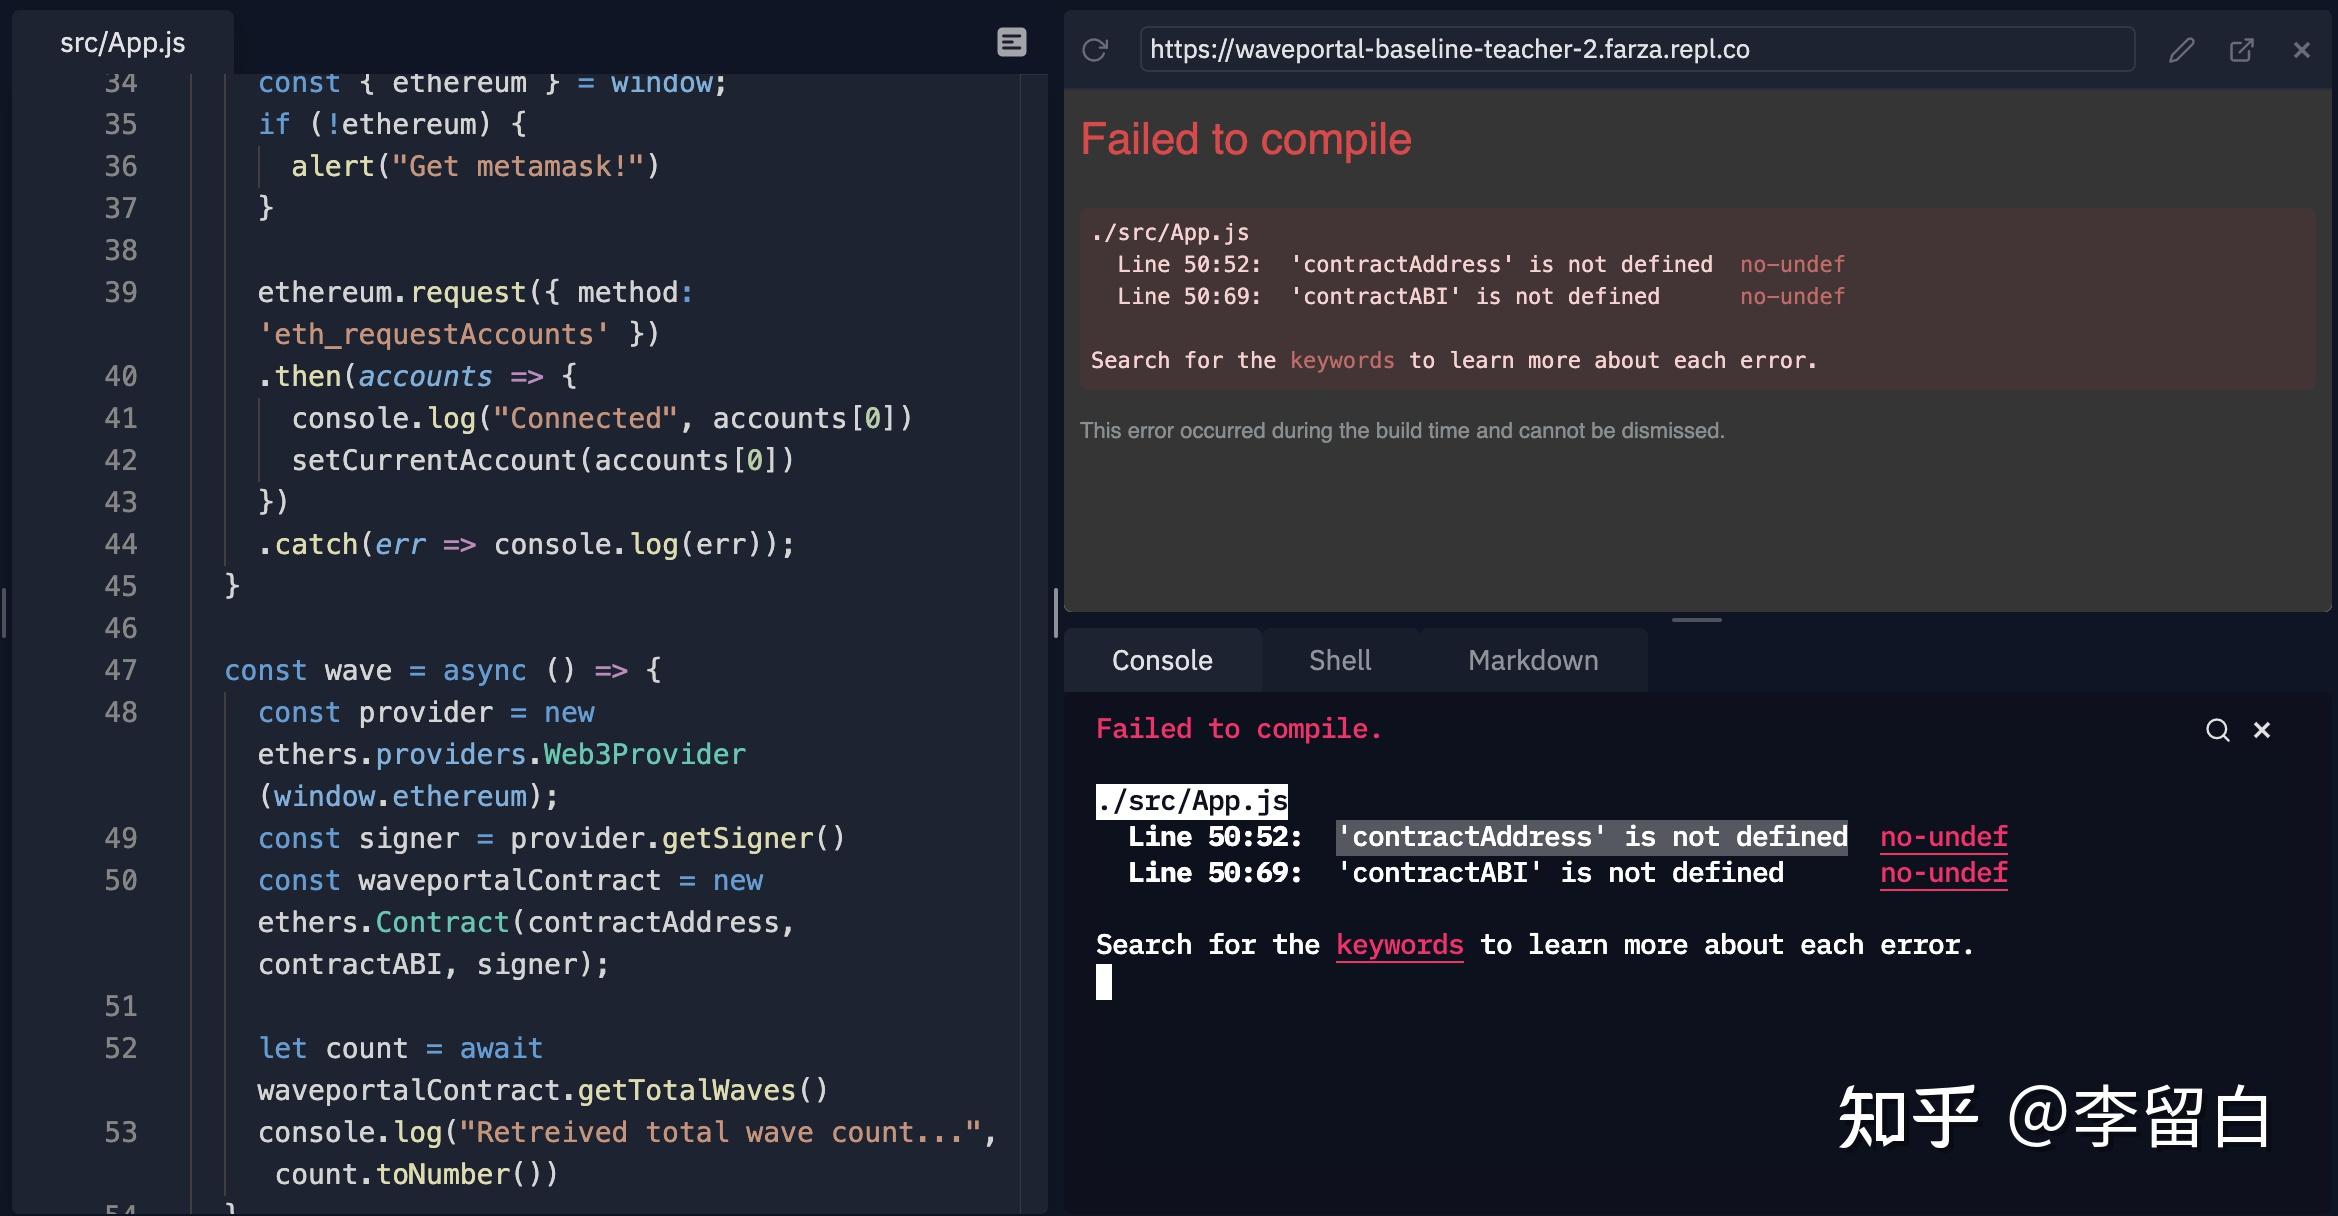Click the pencil edit icon beside the URL bar
The width and height of the screenshot is (2338, 1216).
pyautogui.click(x=2182, y=50)
